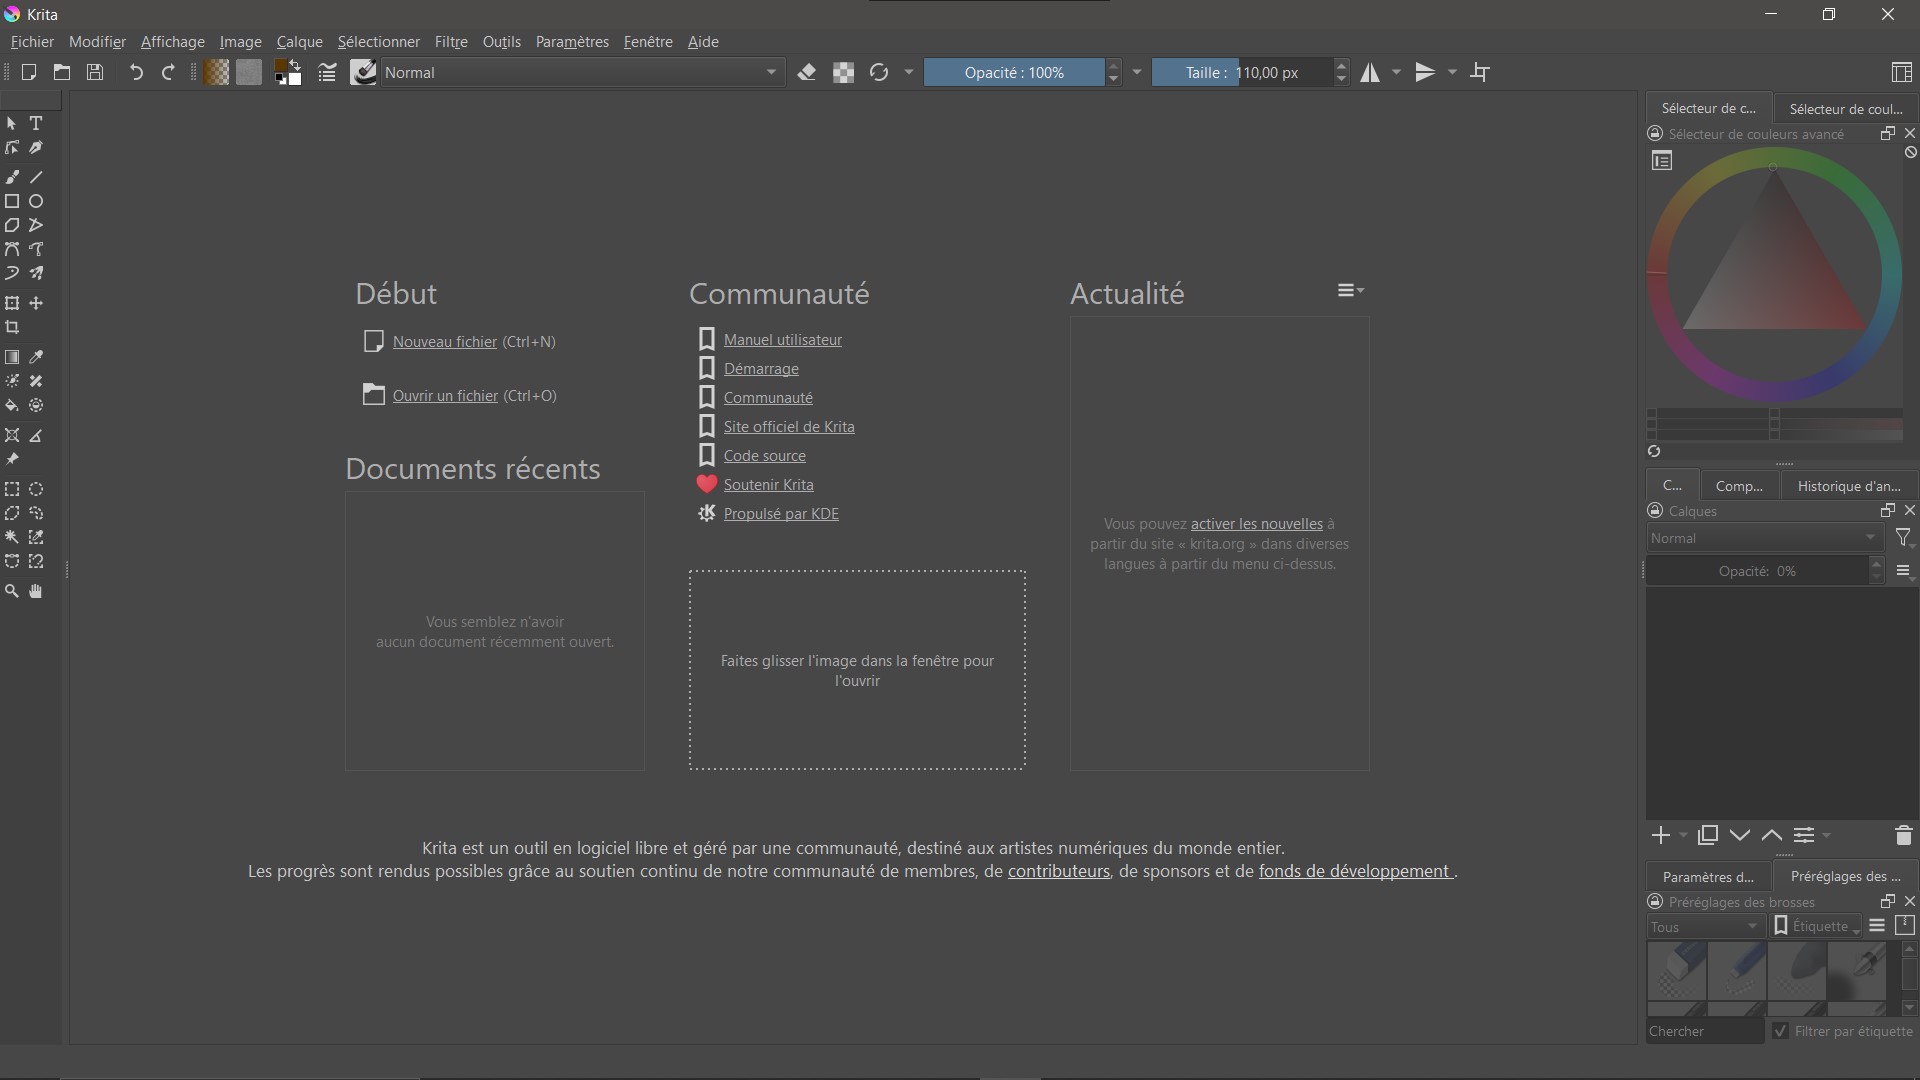1920x1080 pixels.
Task: Select the Pan hand tool
Action: pos(36,592)
